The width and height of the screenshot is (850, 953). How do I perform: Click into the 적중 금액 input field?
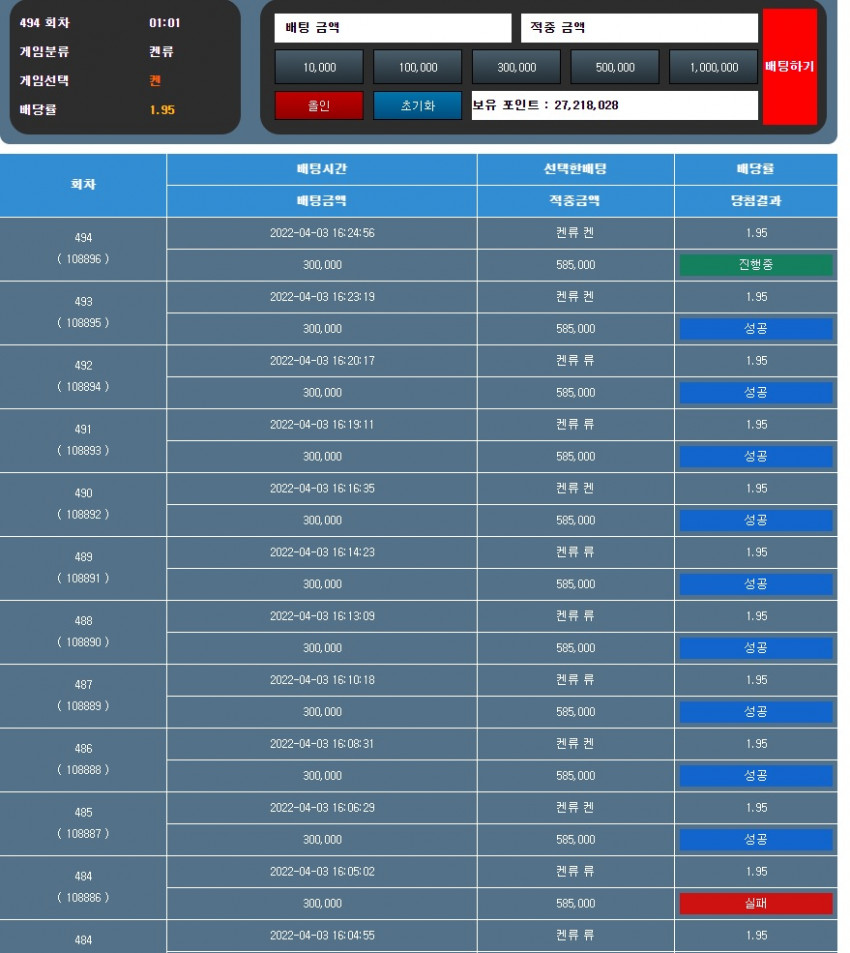[x=639, y=28]
